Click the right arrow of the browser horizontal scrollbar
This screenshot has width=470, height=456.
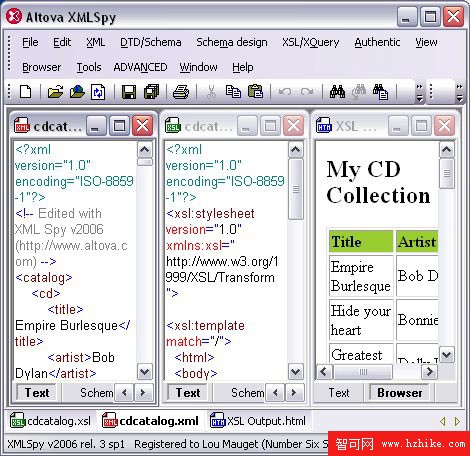[x=430, y=371]
